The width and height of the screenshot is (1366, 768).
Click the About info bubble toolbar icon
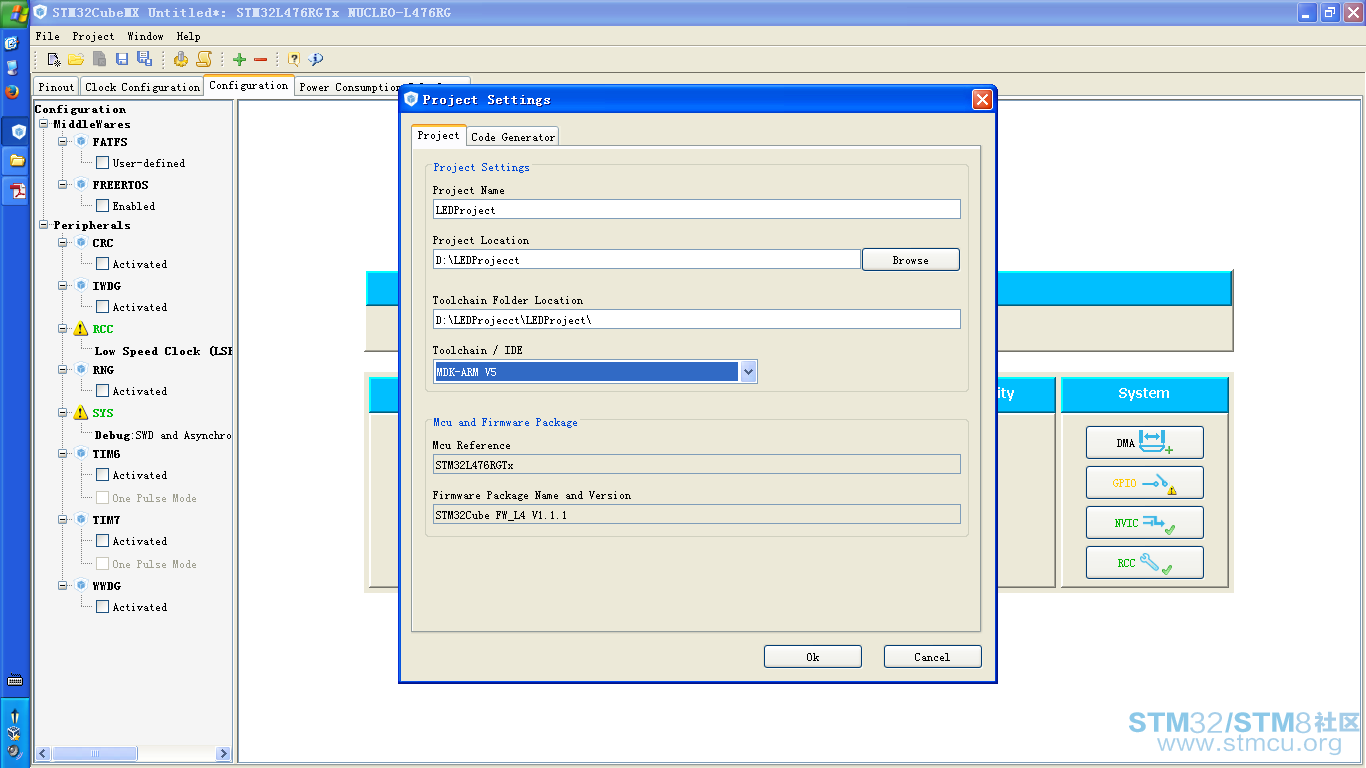pyautogui.click(x=316, y=59)
